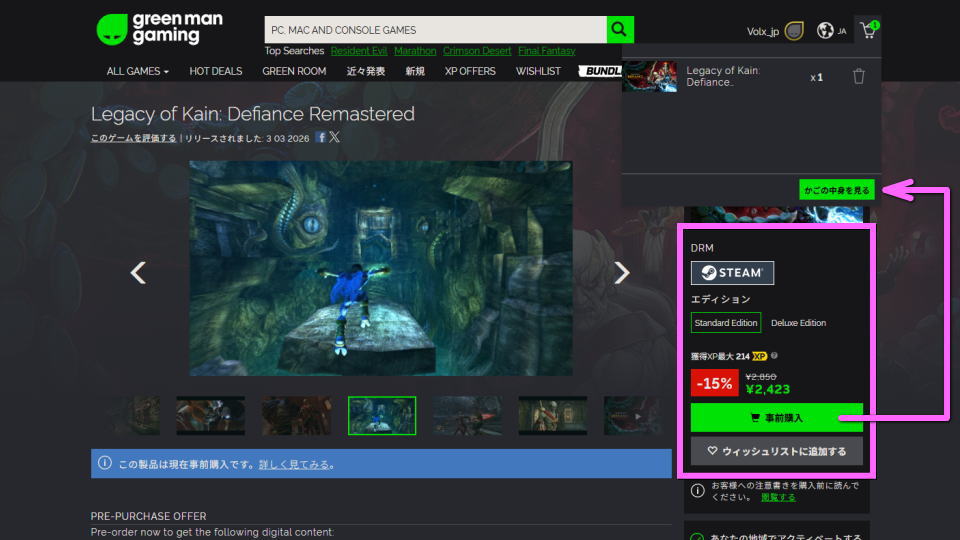960x540 pixels.
Task: Open the JA language region selector
Action: pos(831,31)
